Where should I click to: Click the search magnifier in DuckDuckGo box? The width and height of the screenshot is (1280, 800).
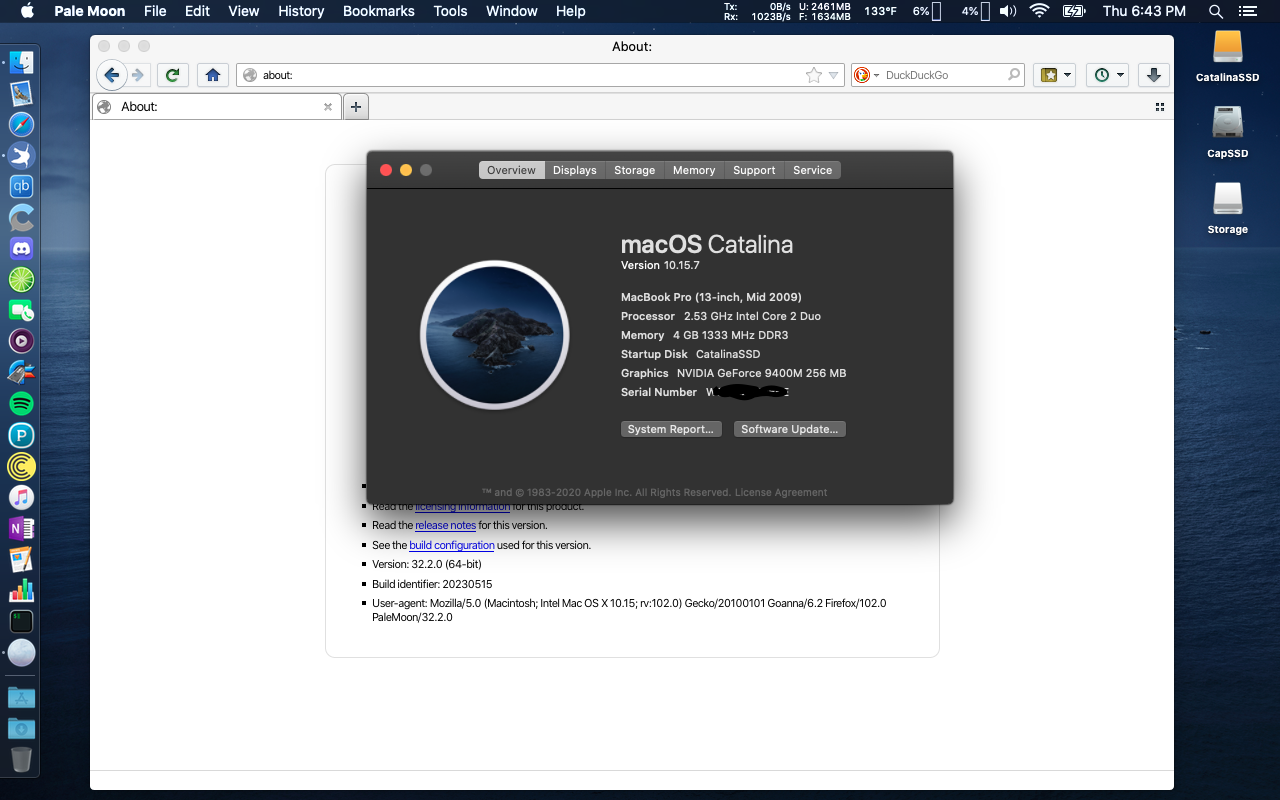point(1013,75)
